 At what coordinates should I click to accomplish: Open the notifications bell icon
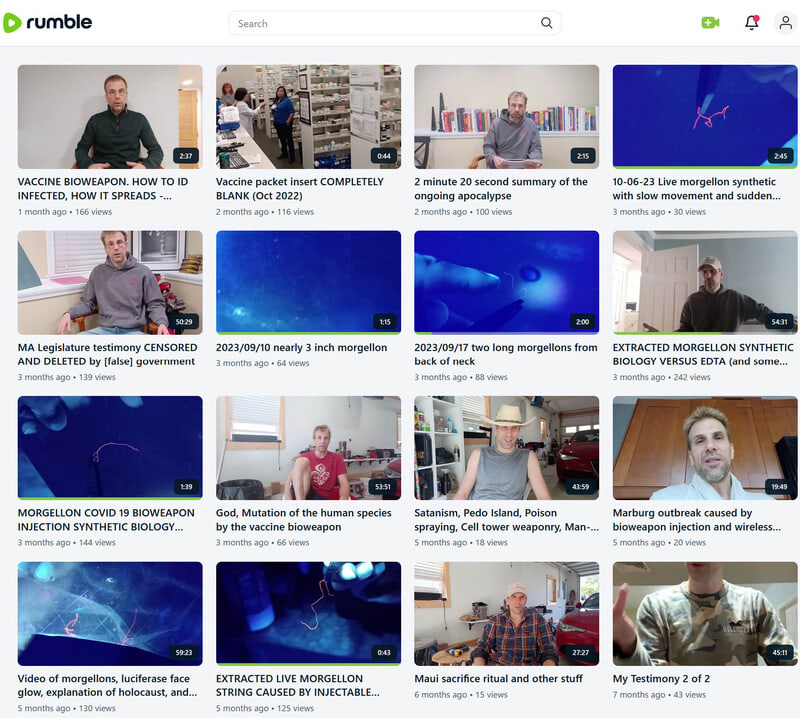click(x=752, y=22)
